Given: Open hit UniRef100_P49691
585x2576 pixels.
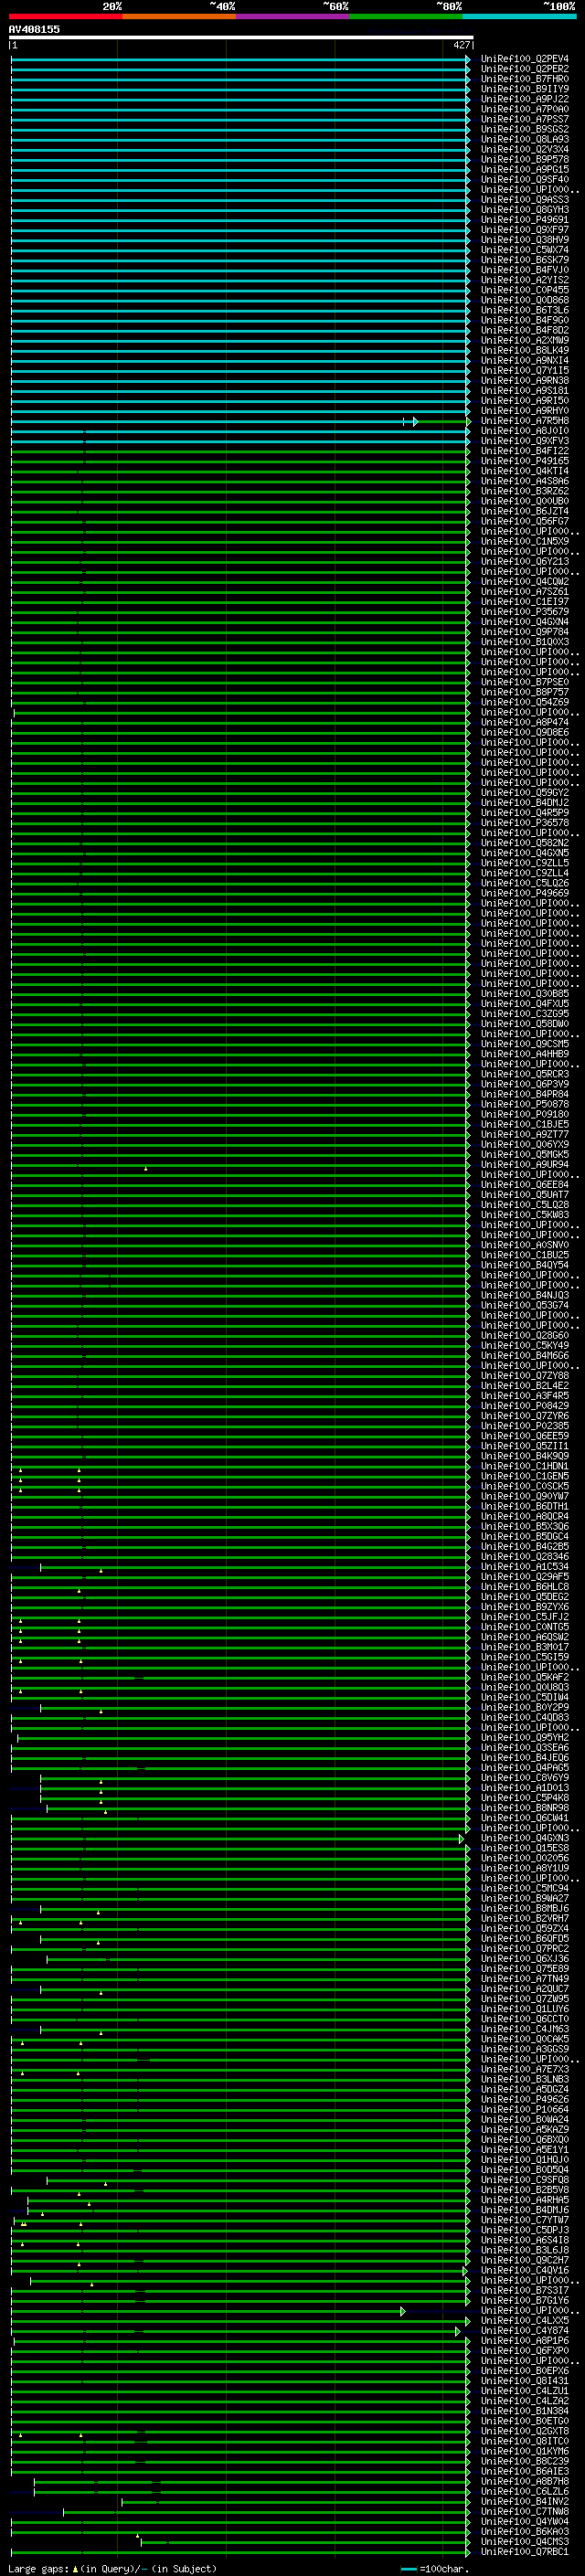Looking at the screenshot, I should tap(524, 220).
